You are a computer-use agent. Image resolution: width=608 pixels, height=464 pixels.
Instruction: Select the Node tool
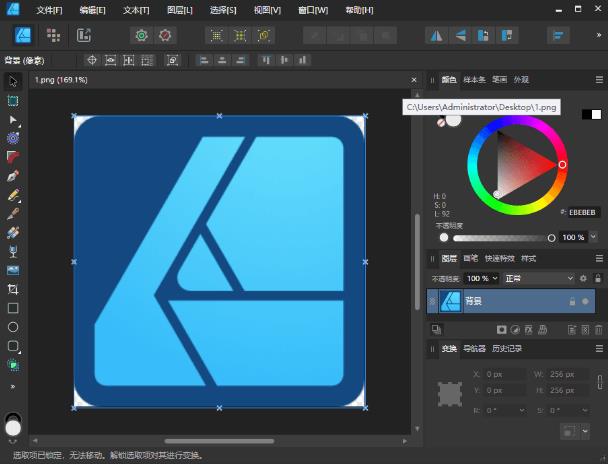point(13,119)
